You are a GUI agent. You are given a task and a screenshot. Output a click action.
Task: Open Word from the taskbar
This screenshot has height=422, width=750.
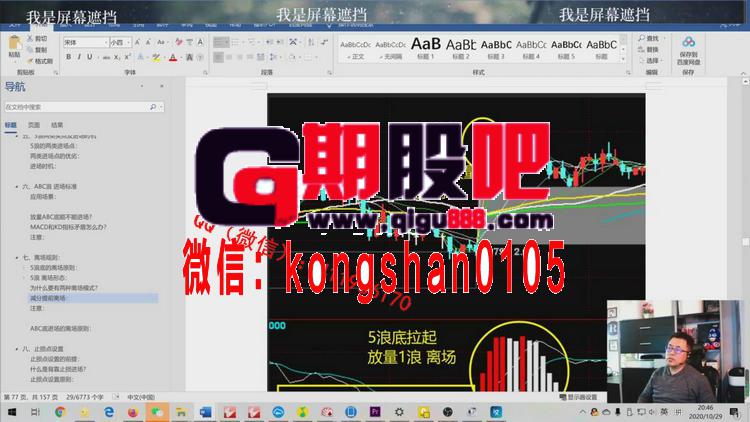point(206,412)
